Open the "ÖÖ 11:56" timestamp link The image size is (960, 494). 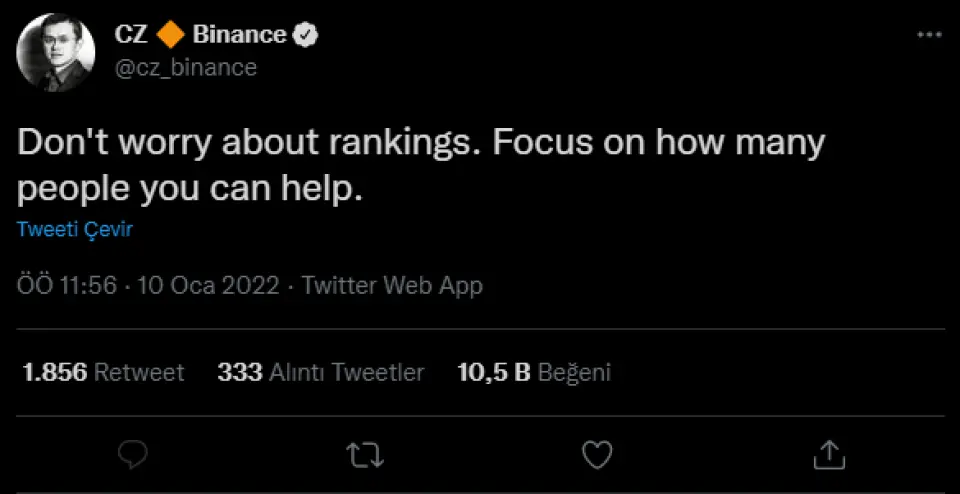tap(67, 286)
